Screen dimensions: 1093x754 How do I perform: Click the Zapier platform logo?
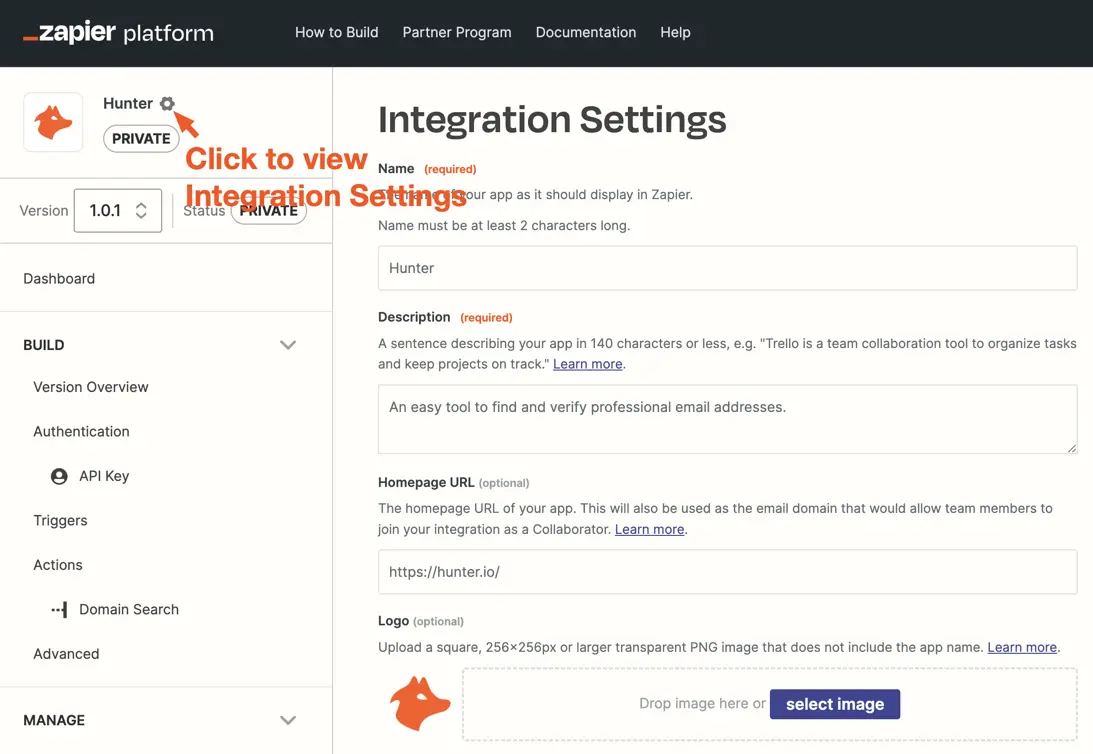click(119, 33)
